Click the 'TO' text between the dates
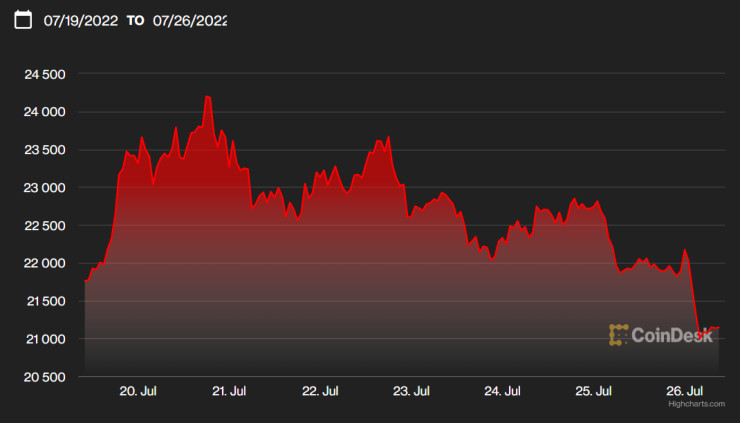740x423 pixels. (135, 20)
